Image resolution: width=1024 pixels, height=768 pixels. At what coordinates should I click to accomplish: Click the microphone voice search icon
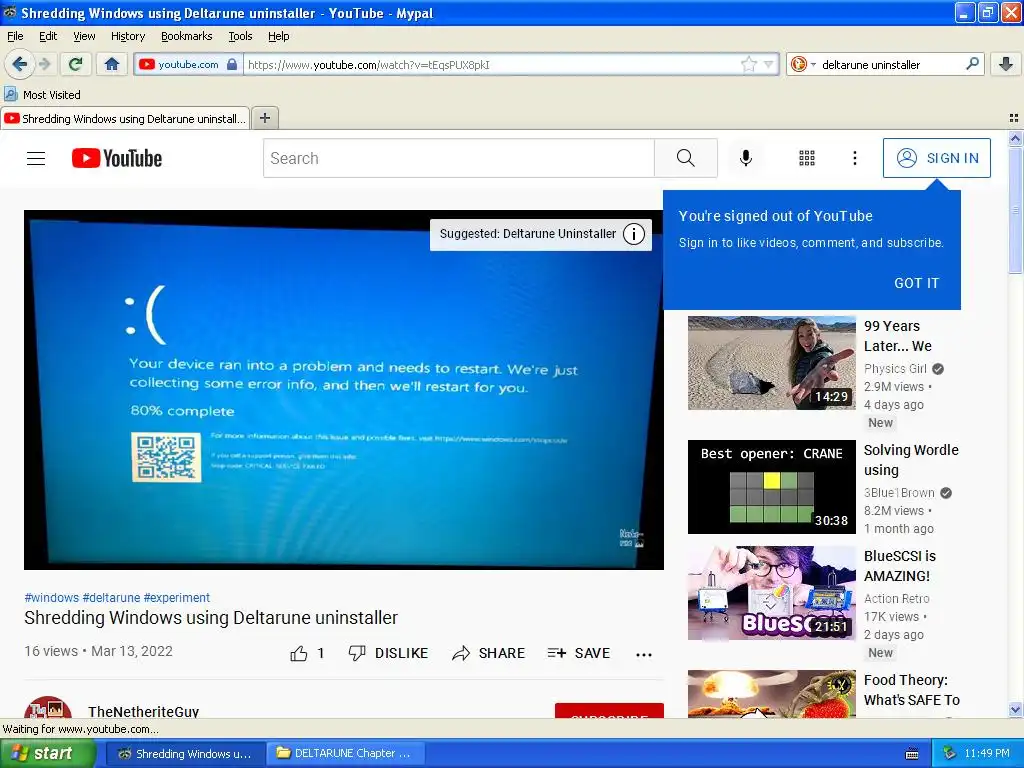pos(746,158)
